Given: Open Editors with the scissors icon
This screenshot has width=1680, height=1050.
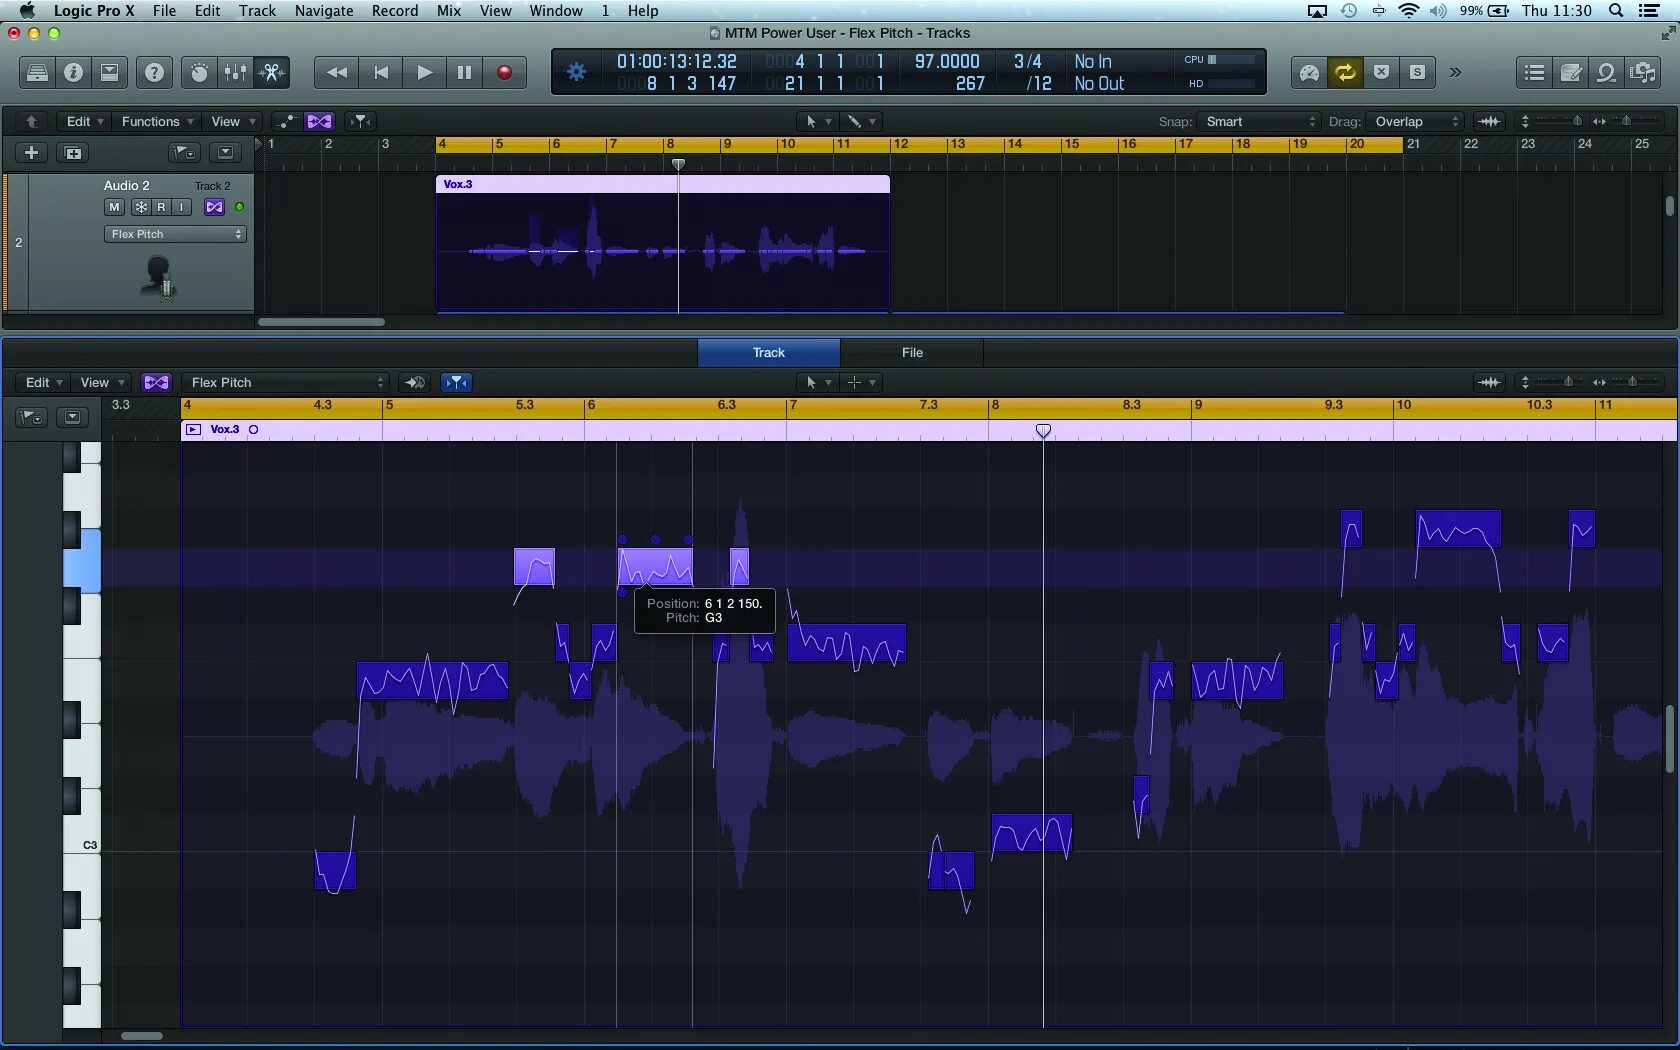Looking at the screenshot, I should tap(272, 72).
